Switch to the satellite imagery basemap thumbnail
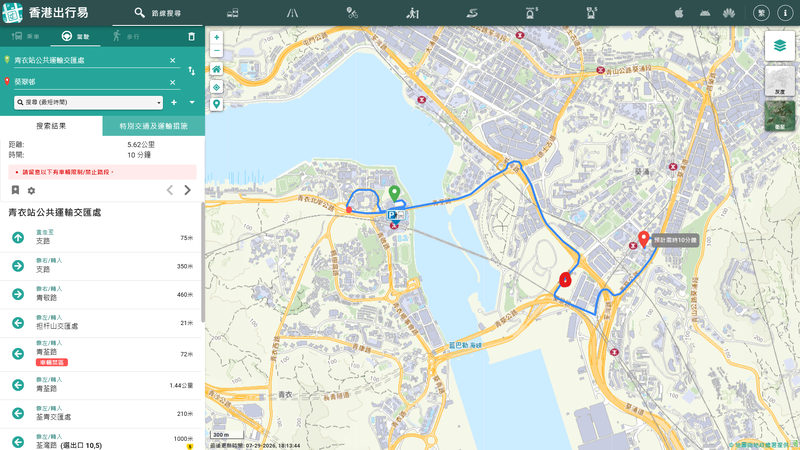Viewport: 800px width, 450px height. [x=780, y=115]
